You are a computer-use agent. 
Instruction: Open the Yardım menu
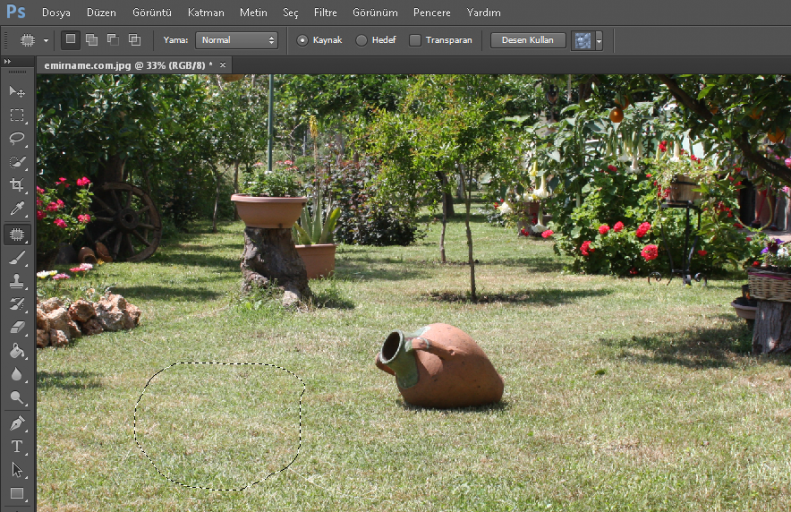click(483, 12)
